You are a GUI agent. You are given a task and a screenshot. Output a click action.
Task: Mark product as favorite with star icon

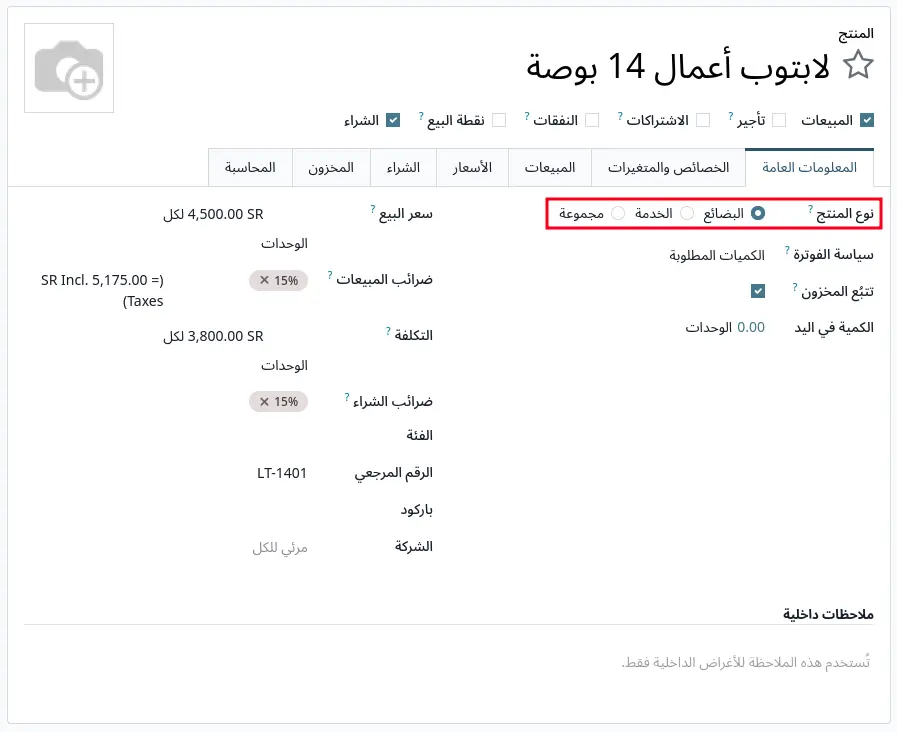[859, 65]
